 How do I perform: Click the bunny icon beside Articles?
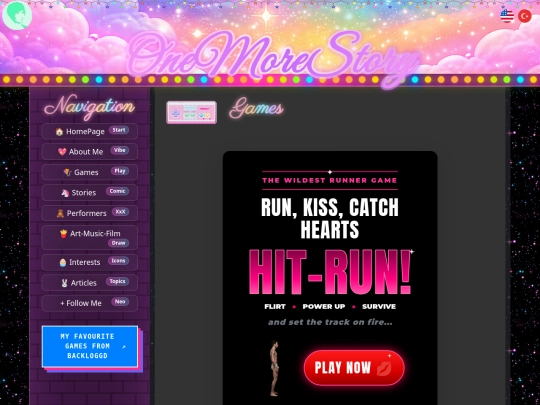pyautogui.click(x=64, y=283)
